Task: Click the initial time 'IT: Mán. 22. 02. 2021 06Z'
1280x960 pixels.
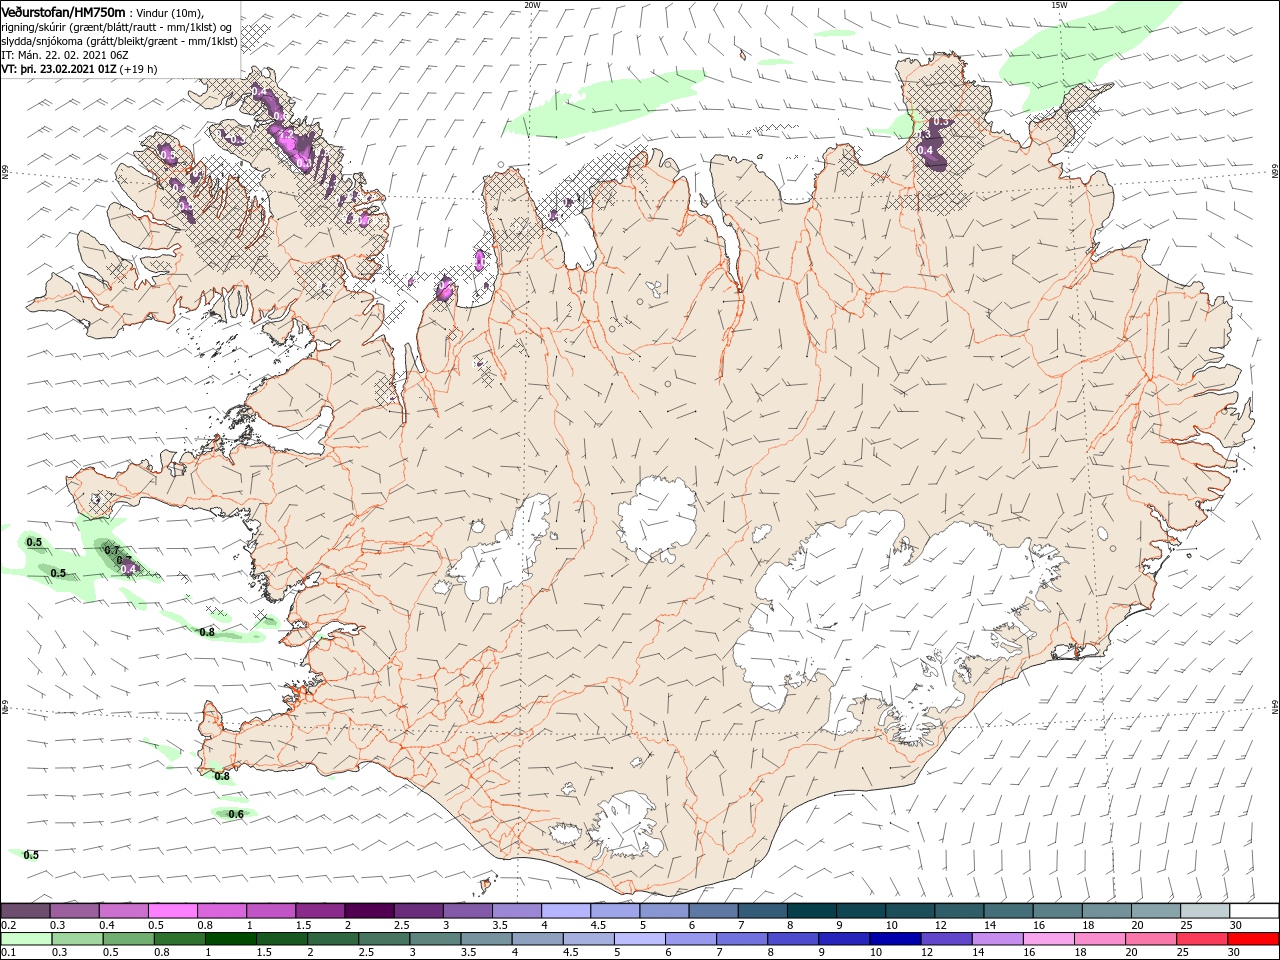Action: (x=65, y=55)
